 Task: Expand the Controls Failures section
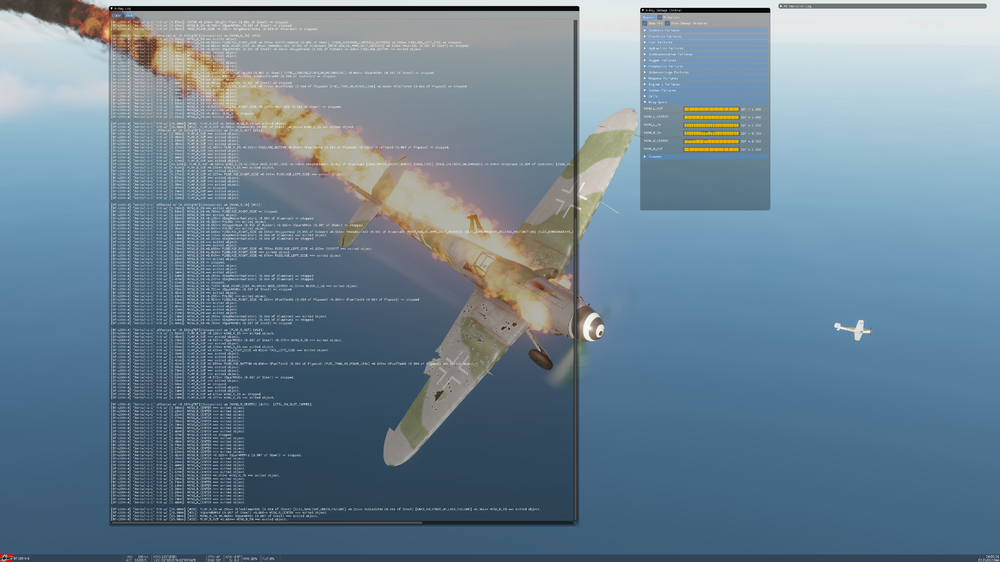pos(705,31)
